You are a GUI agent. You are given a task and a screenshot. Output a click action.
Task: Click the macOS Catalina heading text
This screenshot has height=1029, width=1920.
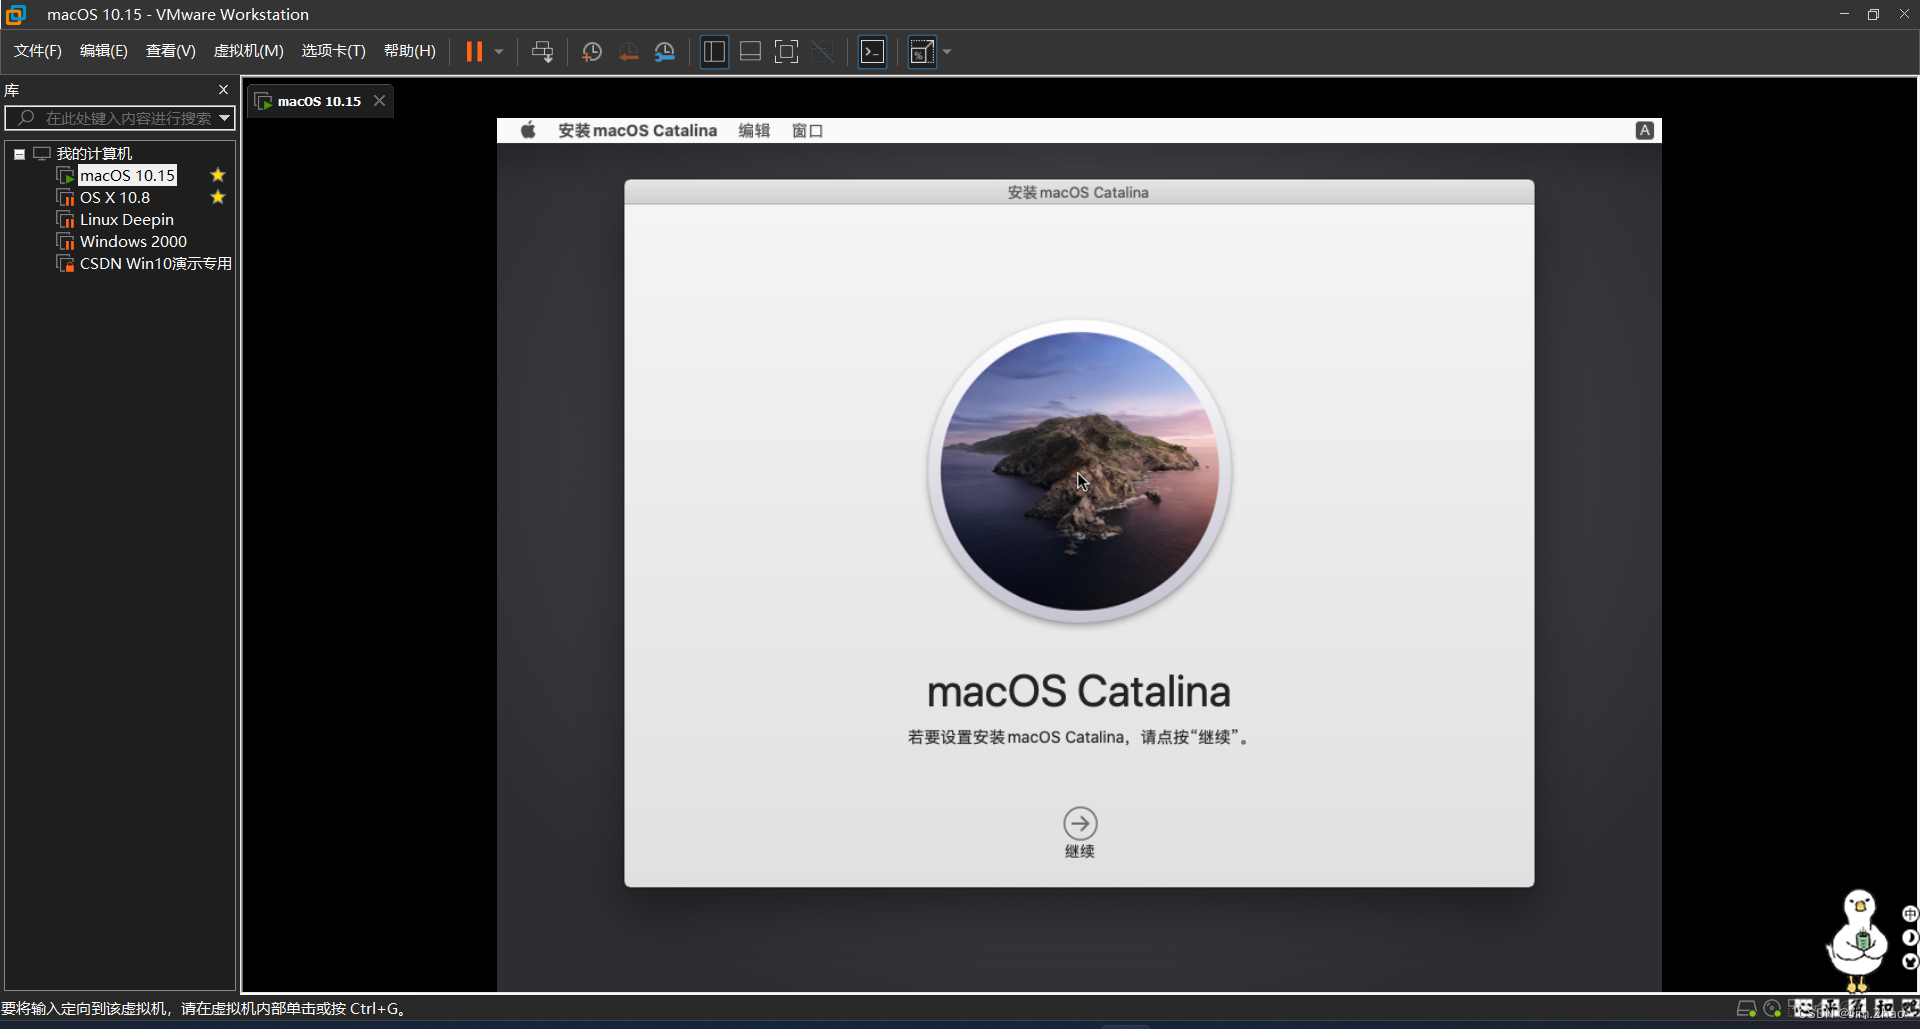coord(1079,692)
